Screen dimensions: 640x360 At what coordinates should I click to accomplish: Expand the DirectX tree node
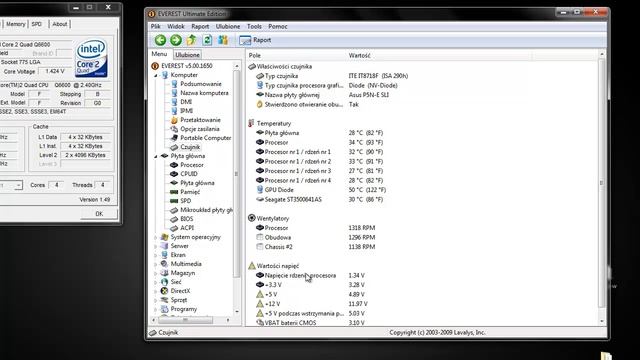pyautogui.click(x=156, y=291)
